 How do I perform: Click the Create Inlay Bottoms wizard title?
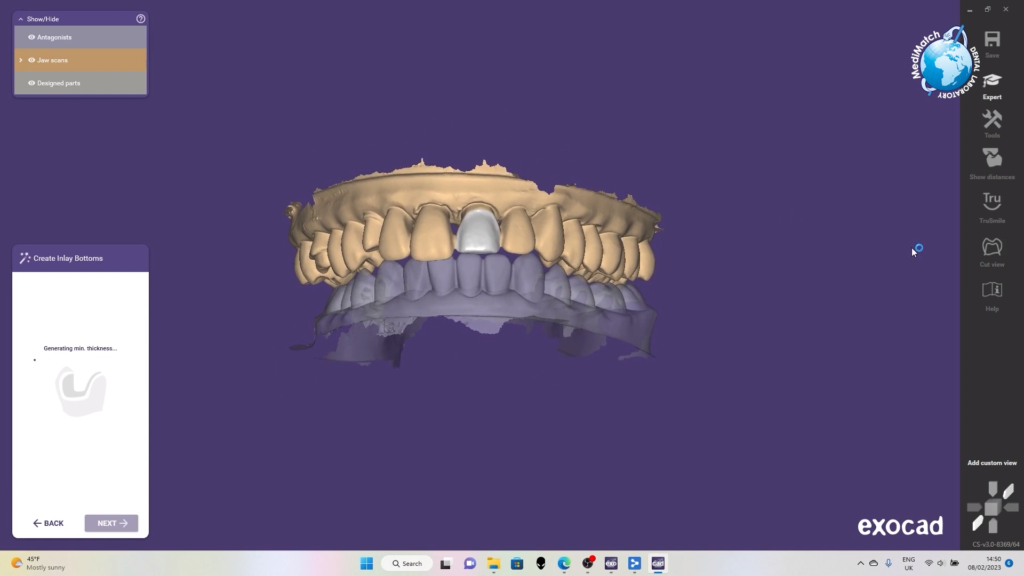(68, 258)
